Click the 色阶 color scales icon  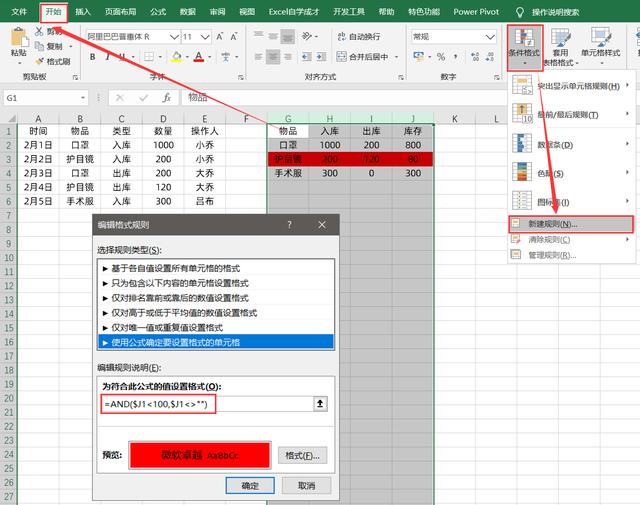(x=523, y=172)
